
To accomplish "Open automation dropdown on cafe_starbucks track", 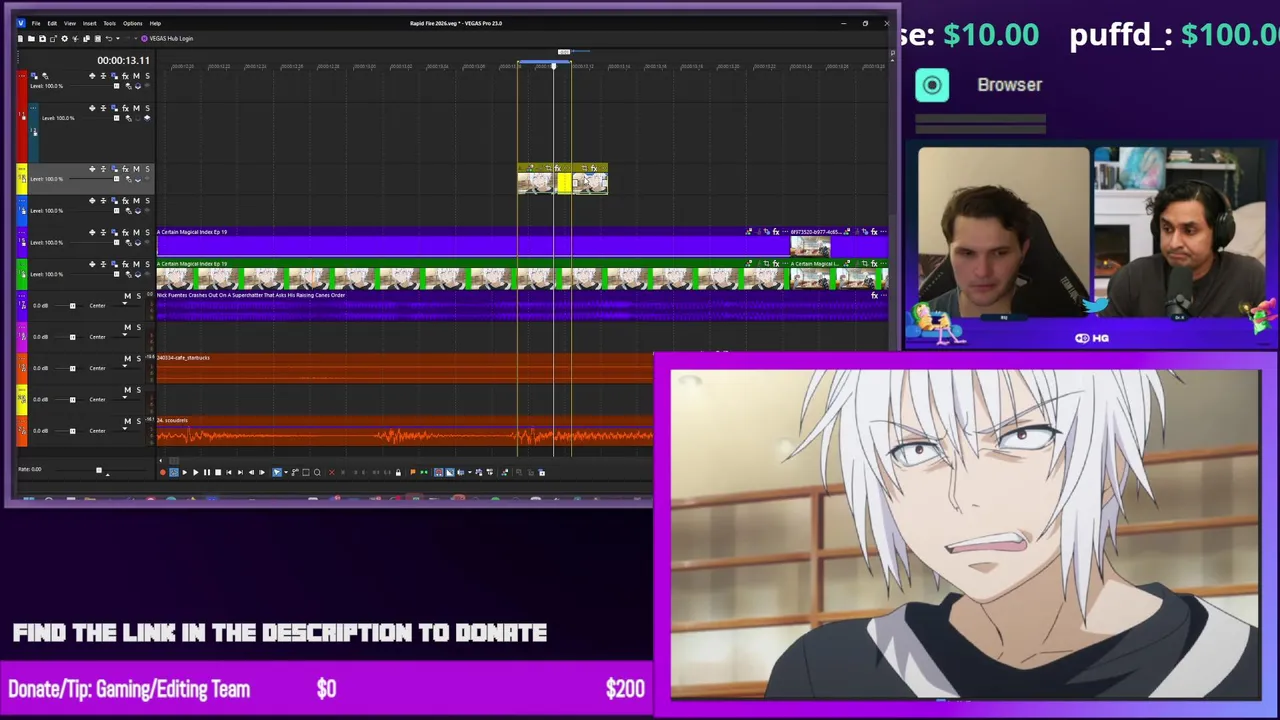I will [x=125, y=366].
